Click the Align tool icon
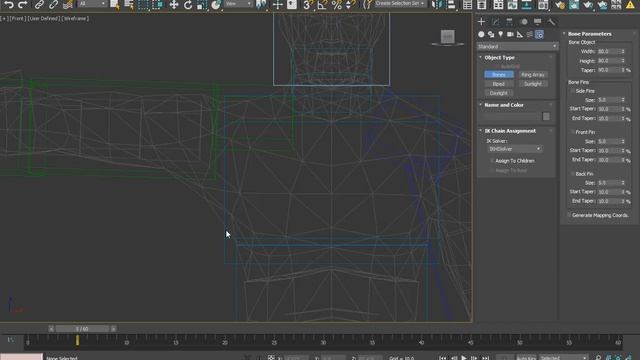This screenshot has width=640, height=360. [451, 4]
